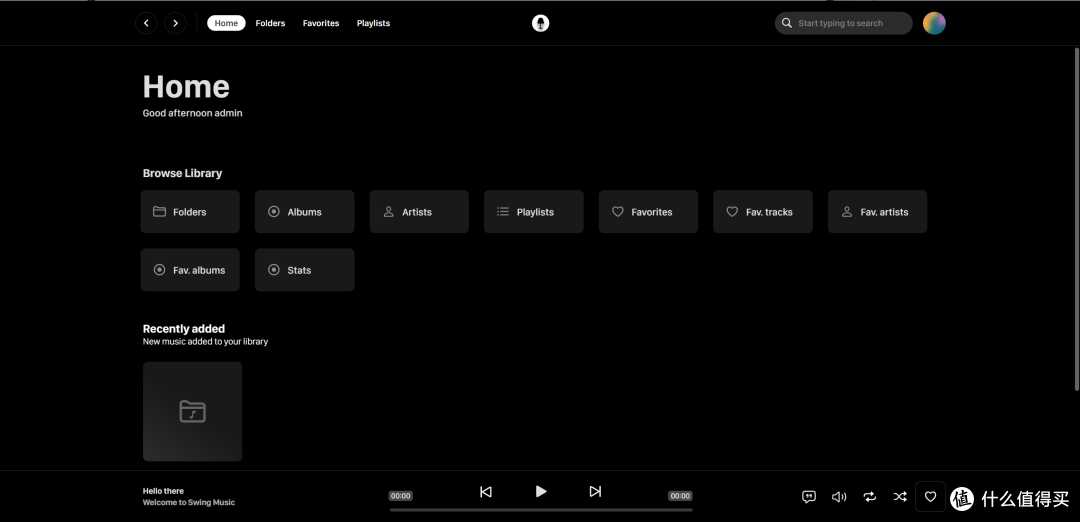Open the Fav. albums card
1080x522 pixels.
190,270
